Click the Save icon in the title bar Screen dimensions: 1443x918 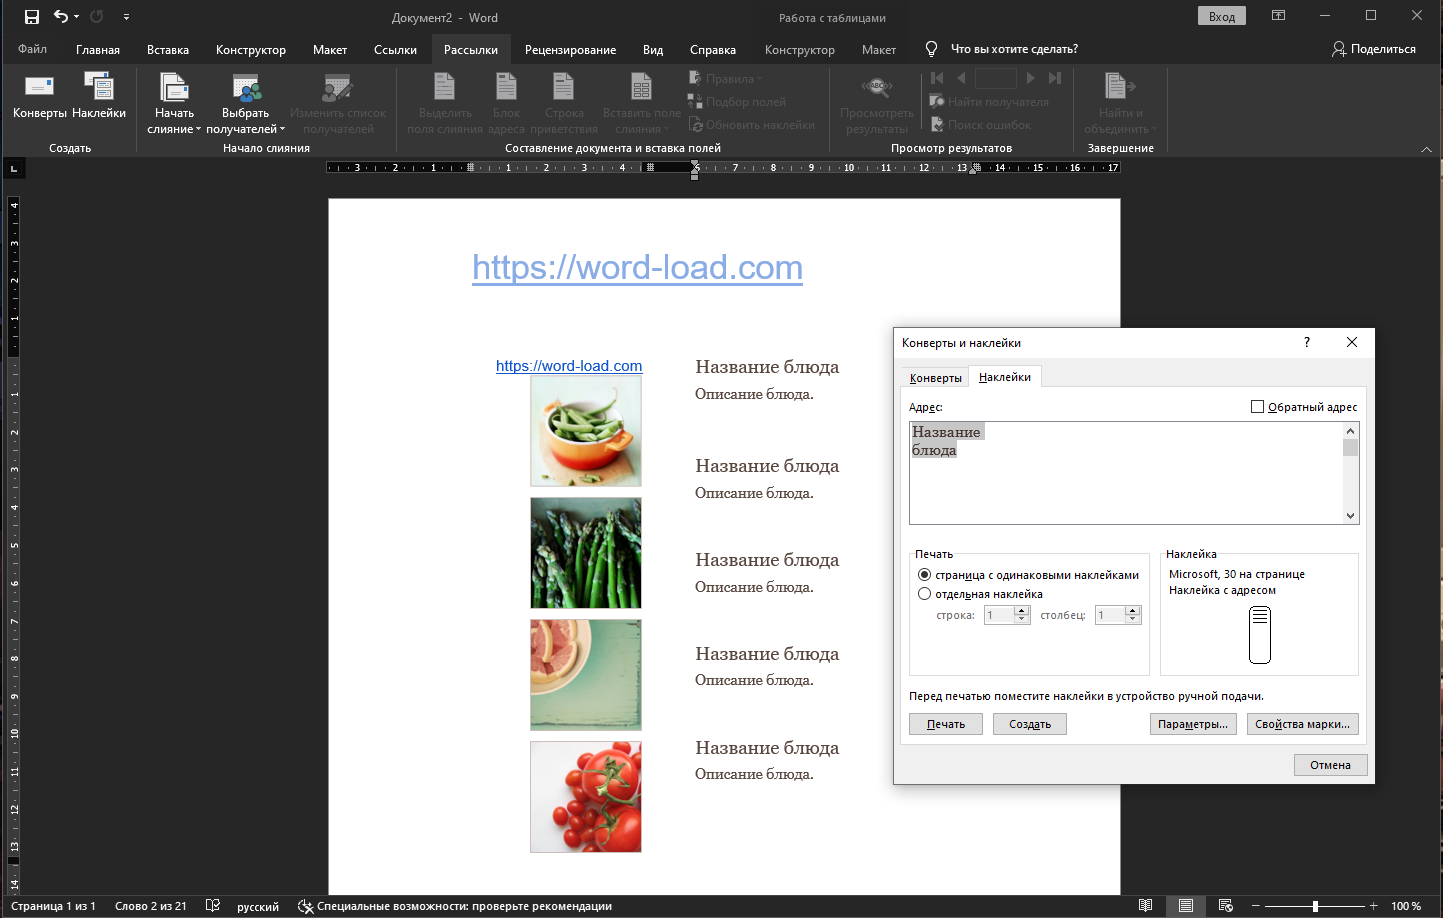pos(32,17)
